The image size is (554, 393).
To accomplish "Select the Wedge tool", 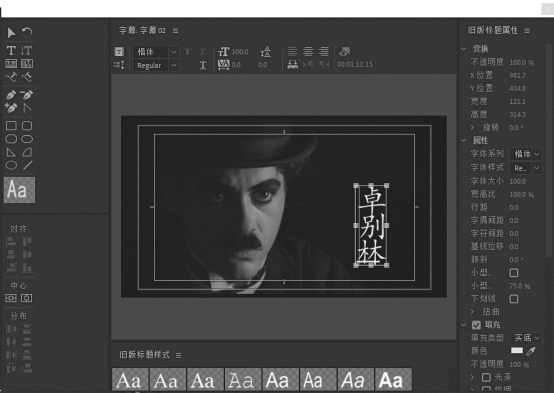I will click(11, 152).
